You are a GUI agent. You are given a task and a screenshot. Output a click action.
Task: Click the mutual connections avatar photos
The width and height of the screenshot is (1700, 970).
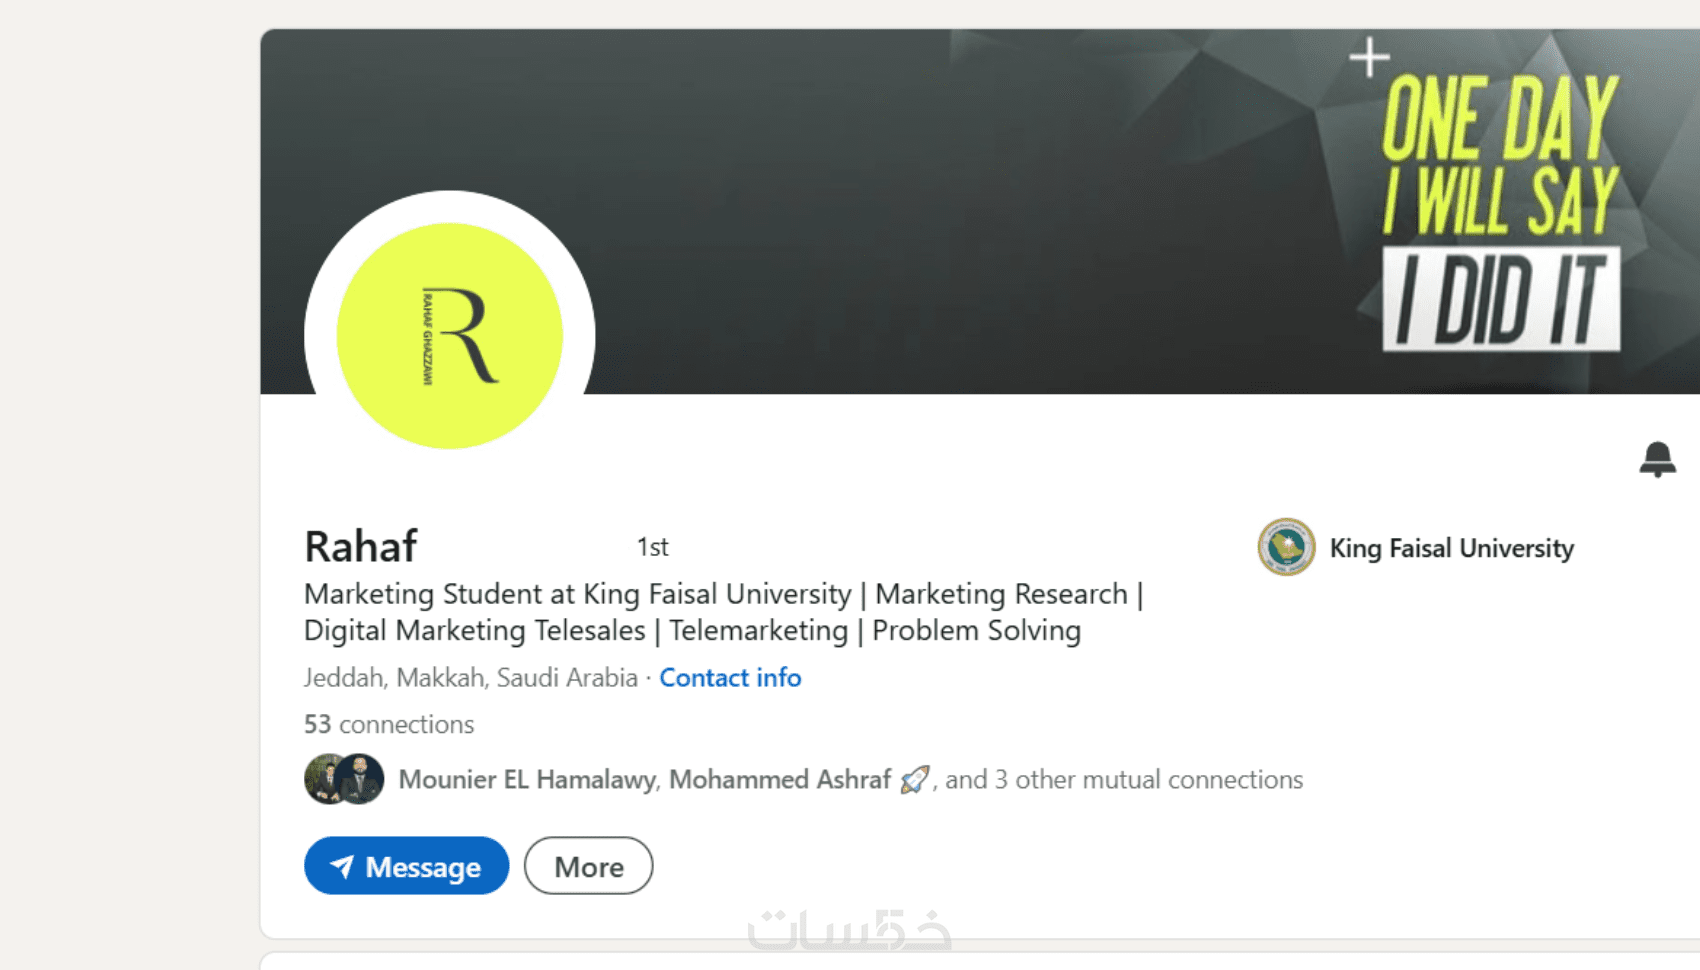pos(343,779)
